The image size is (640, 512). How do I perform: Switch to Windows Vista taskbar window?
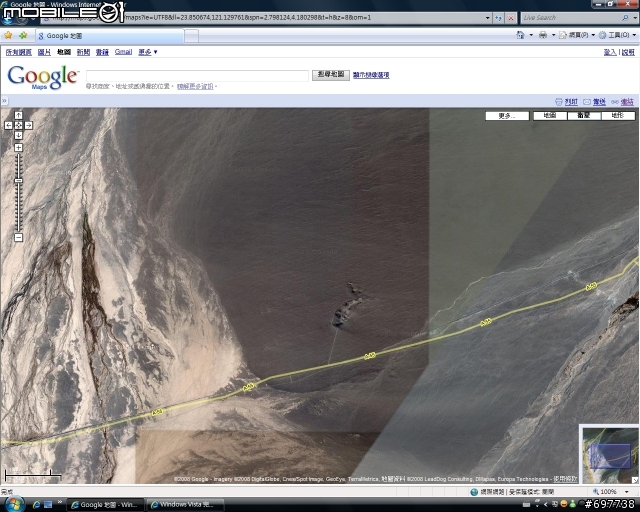[x=185, y=505]
